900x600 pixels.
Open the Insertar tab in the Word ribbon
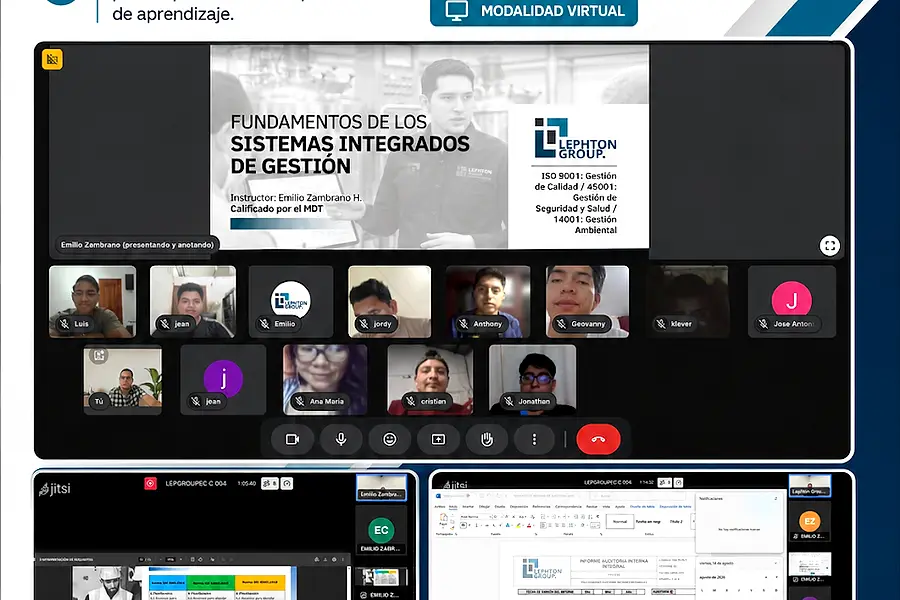pos(468,506)
